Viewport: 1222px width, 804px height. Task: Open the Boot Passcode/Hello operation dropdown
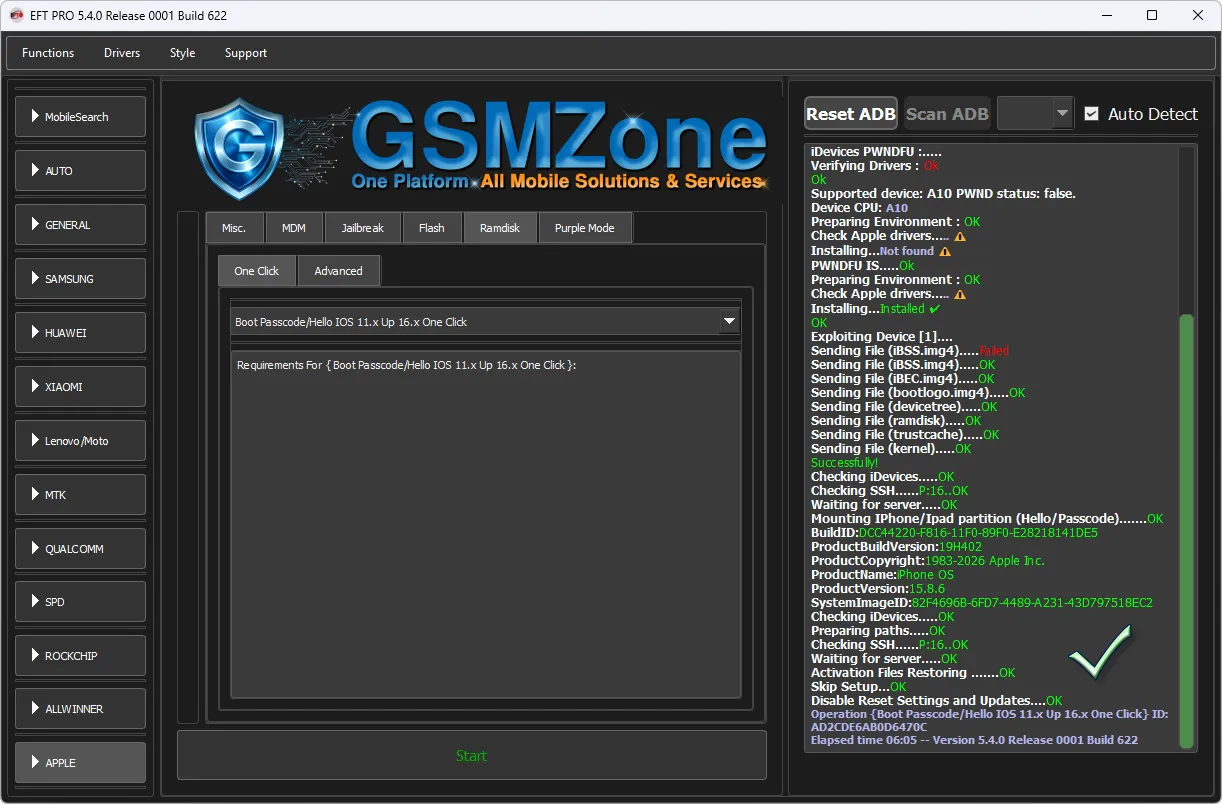pyautogui.click(x=729, y=322)
